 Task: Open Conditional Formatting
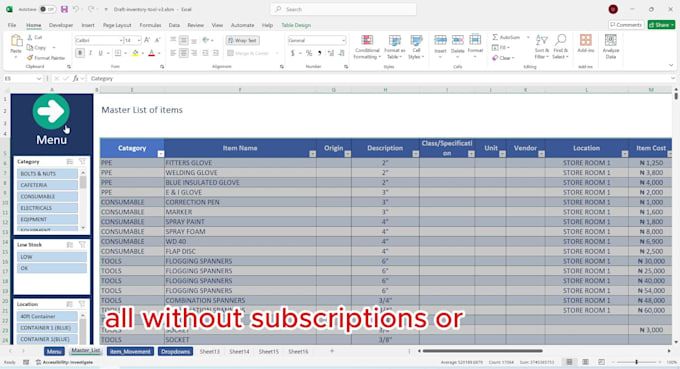pos(367,47)
